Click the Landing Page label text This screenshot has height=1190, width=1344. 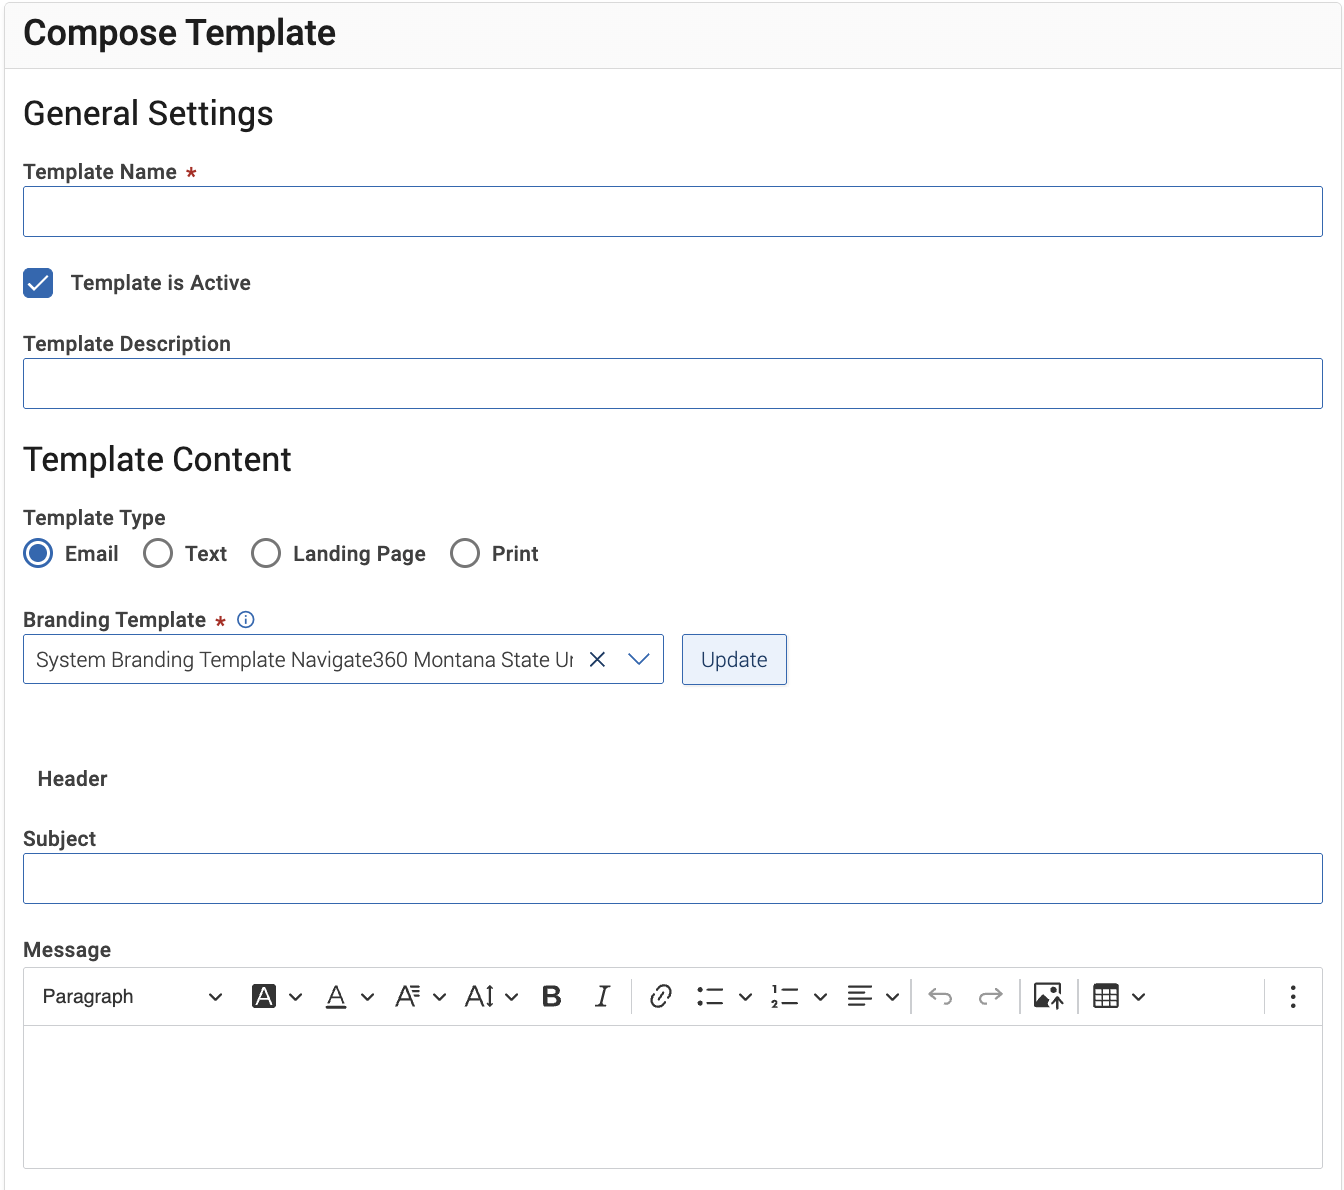[359, 554]
